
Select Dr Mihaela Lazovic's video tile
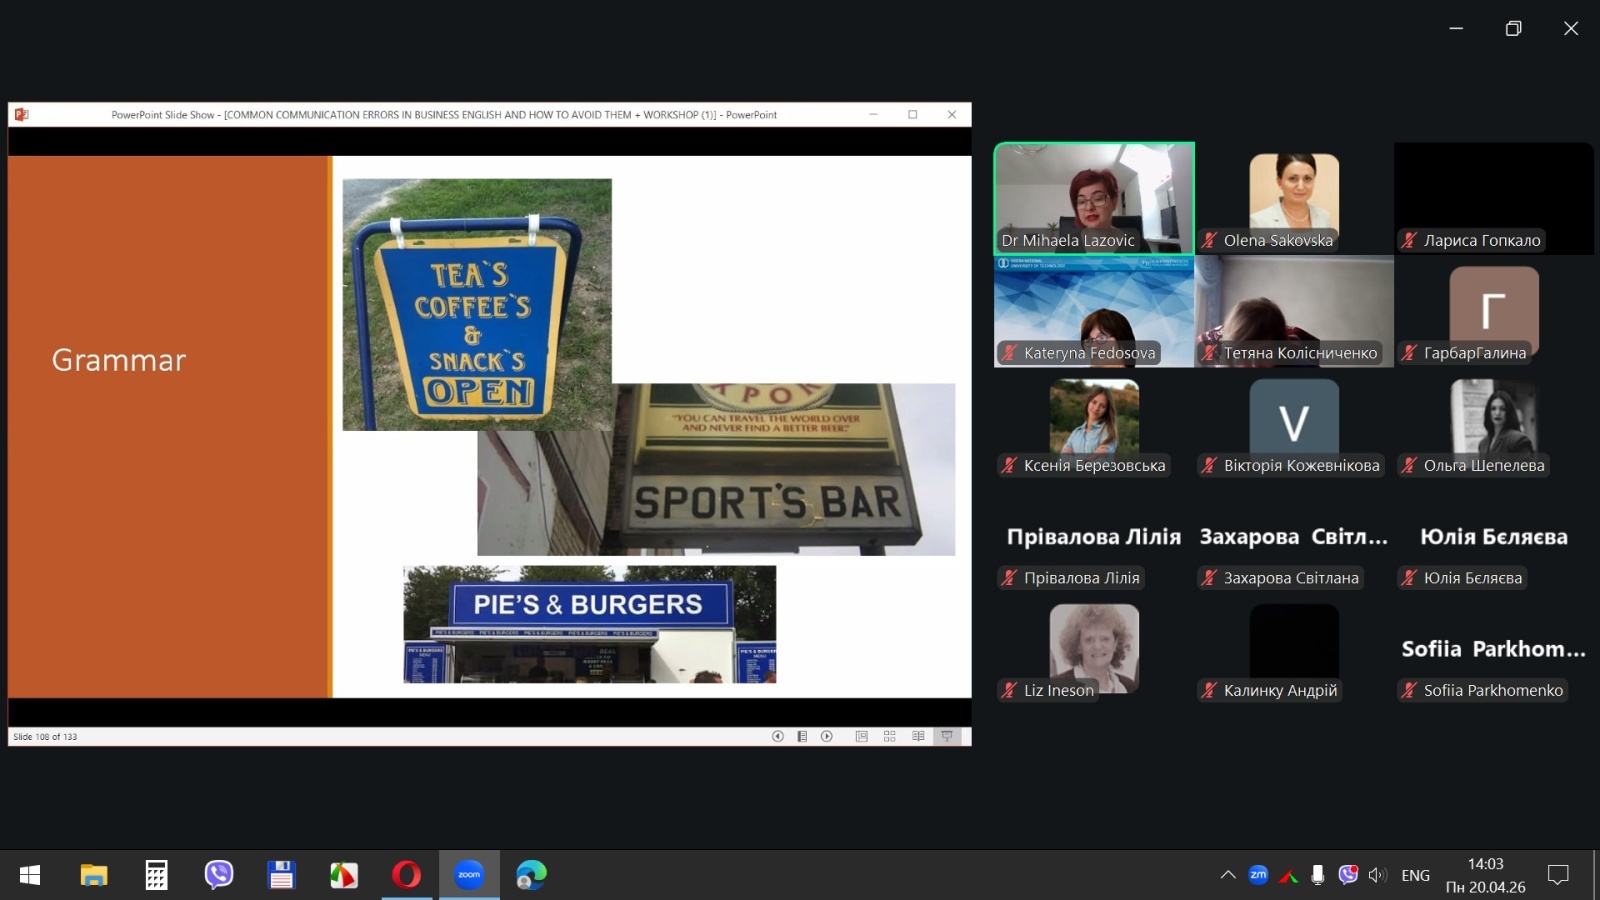tap(1094, 198)
